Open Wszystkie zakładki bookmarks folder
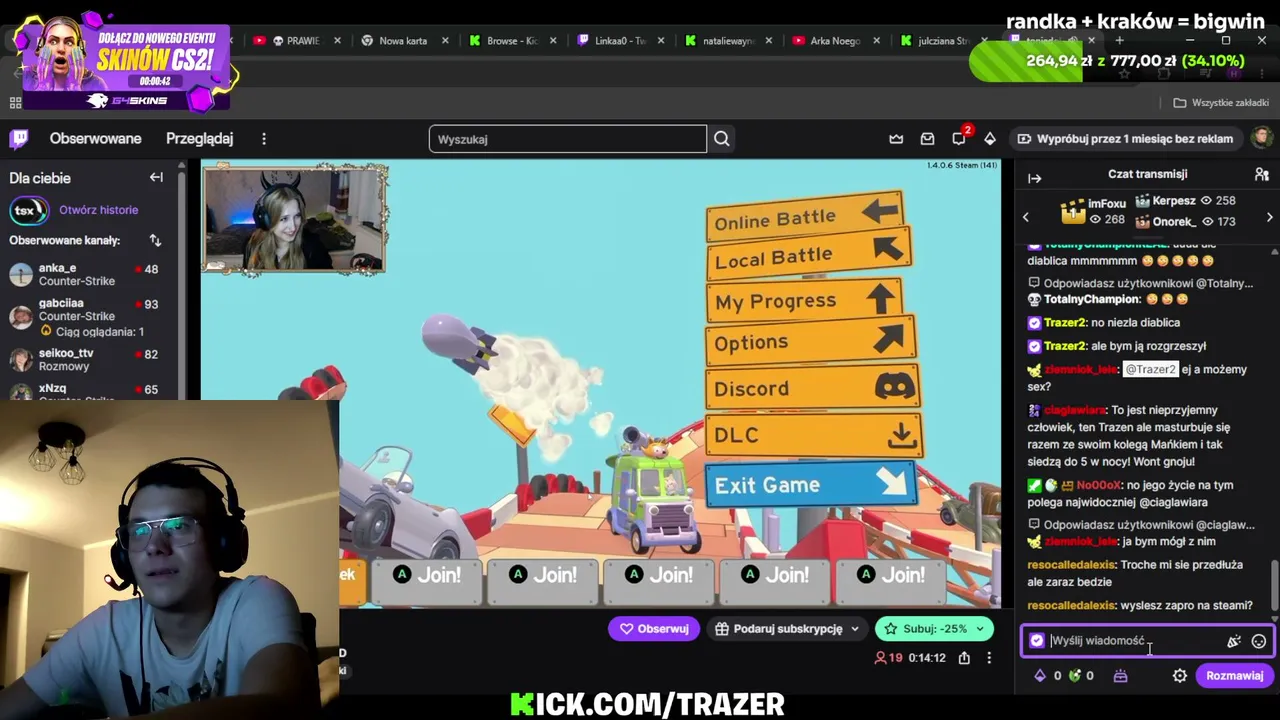The width and height of the screenshot is (1280, 720). point(1221,103)
